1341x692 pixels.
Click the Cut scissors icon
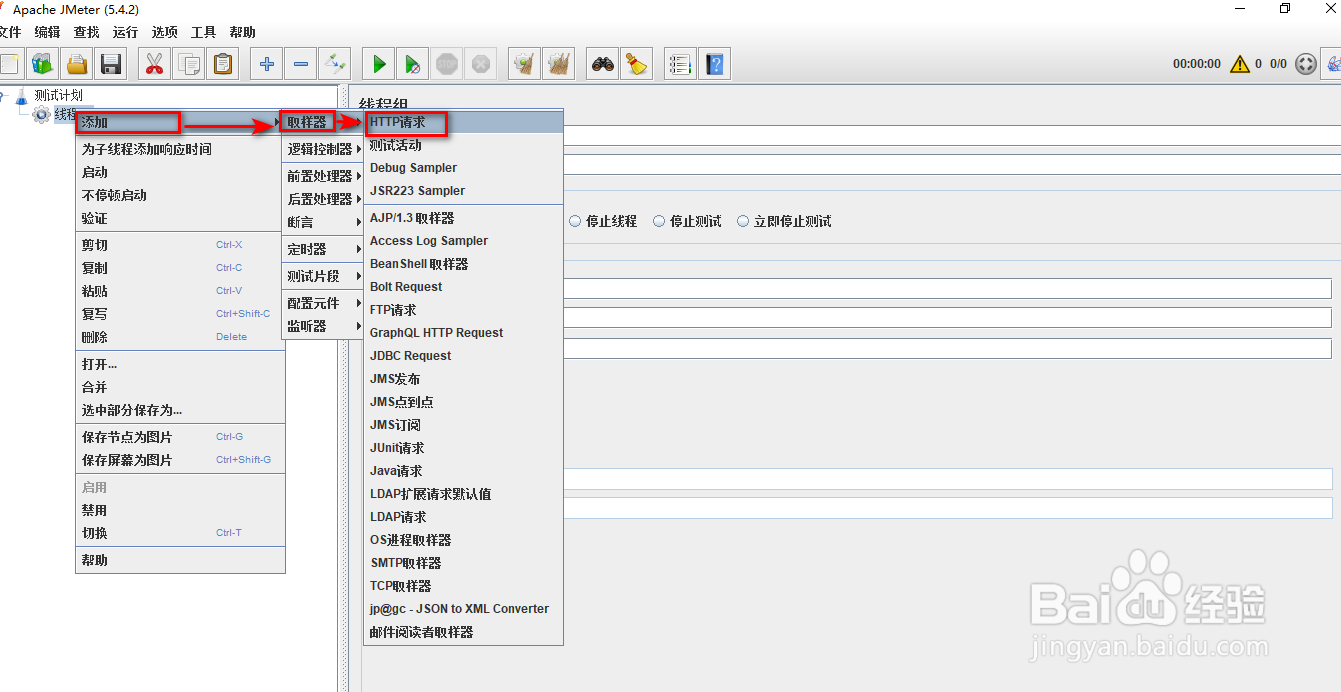(x=154, y=64)
